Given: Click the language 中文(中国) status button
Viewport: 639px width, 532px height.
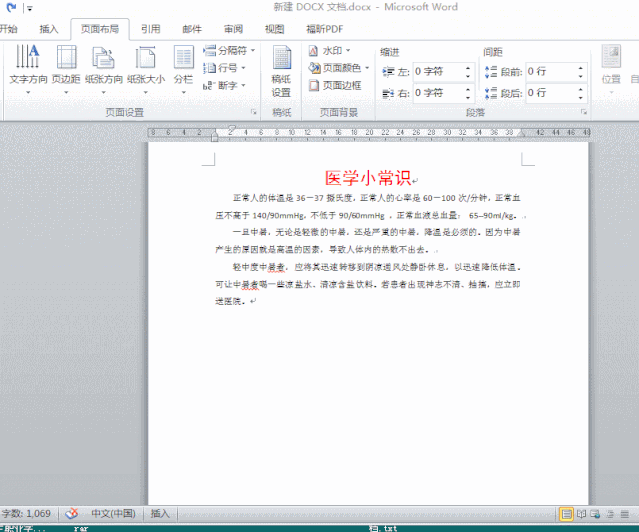Looking at the screenshot, I should (x=113, y=513).
